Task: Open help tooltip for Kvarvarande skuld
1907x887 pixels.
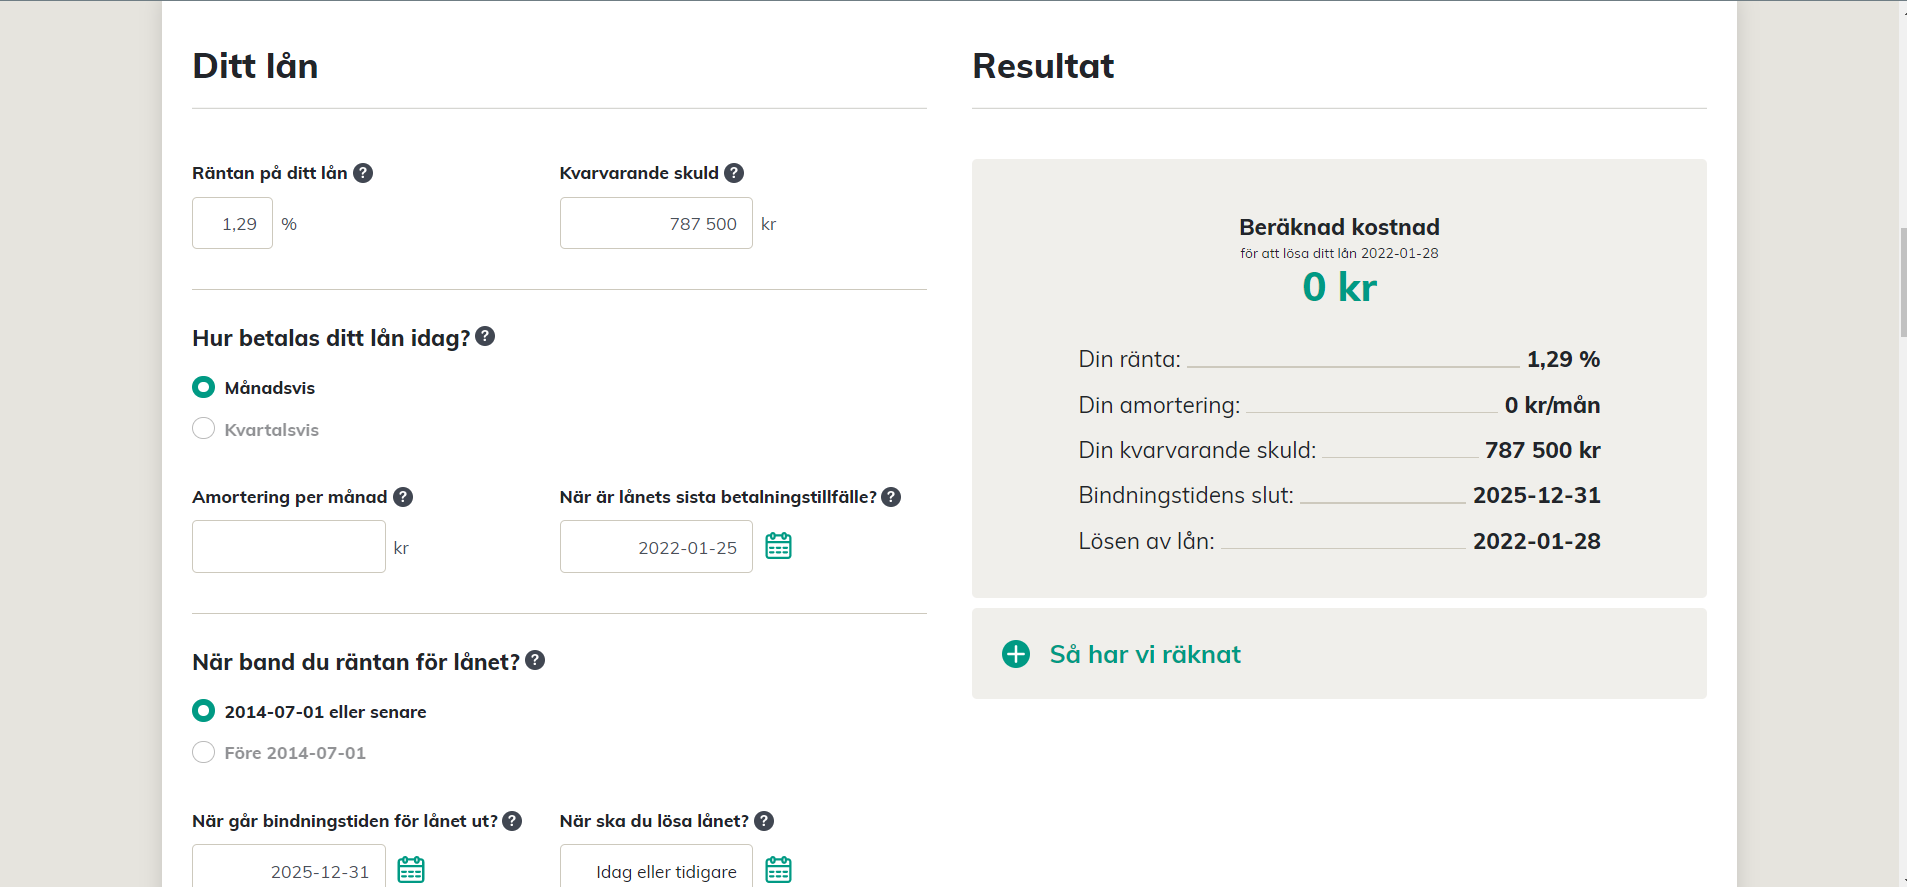Action: click(734, 173)
